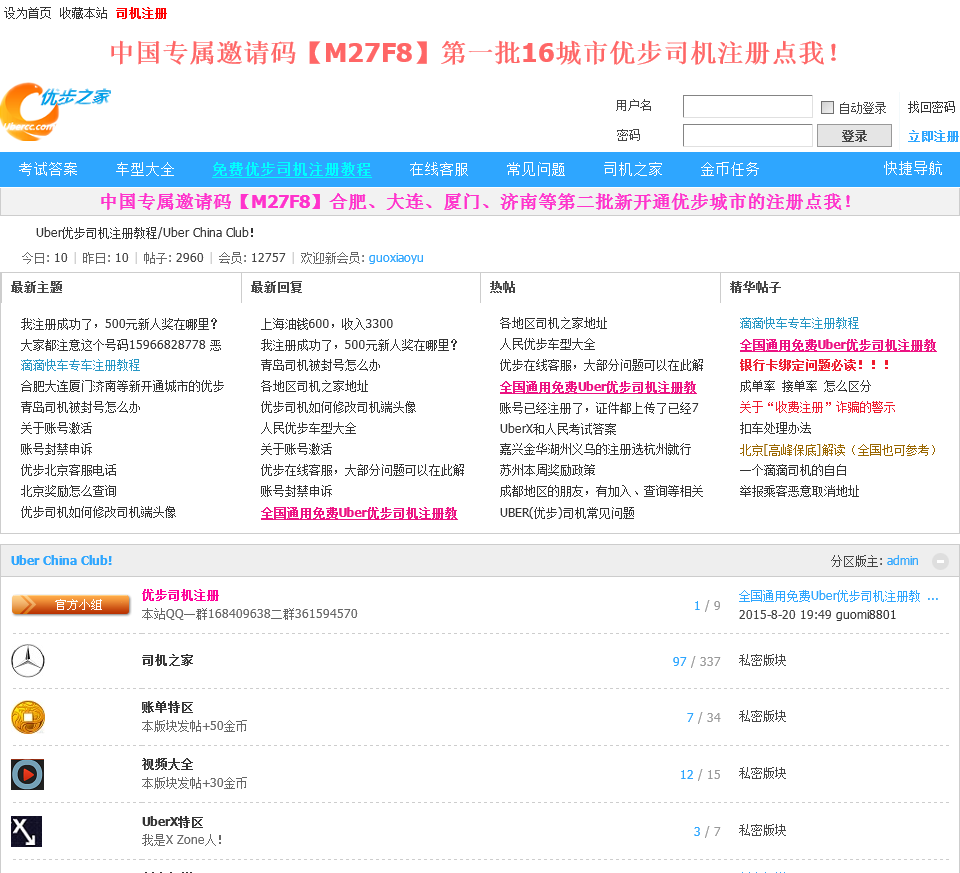
Task: Open 优步北京客服电话 topic
Action: click(x=69, y=470)
